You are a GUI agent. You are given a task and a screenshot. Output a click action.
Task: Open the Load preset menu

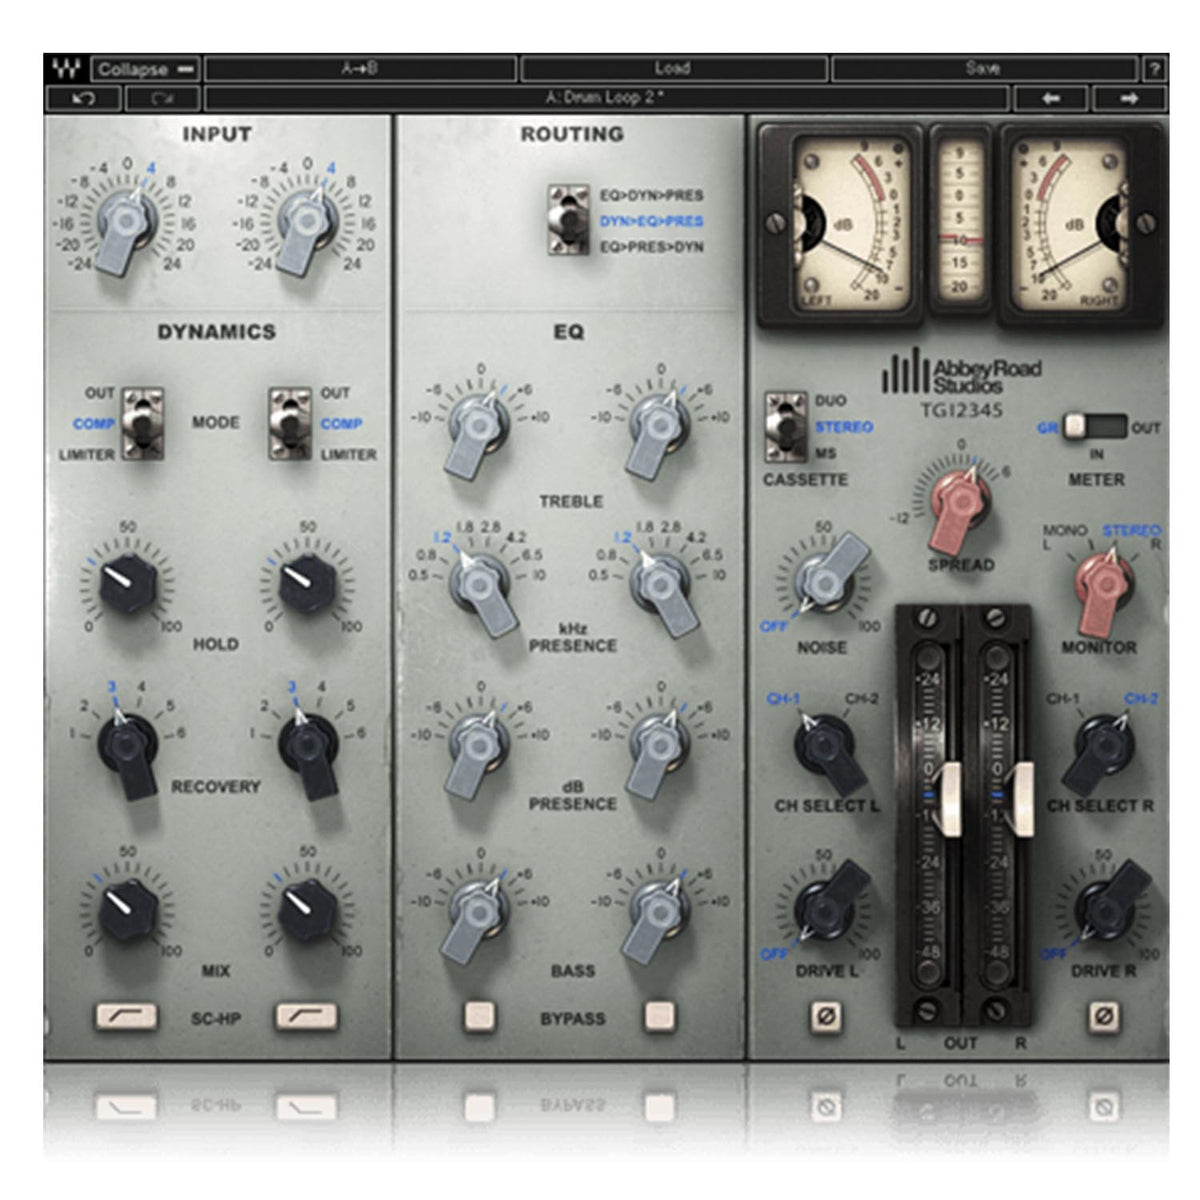pyautogui.click(x=673, y=69)
